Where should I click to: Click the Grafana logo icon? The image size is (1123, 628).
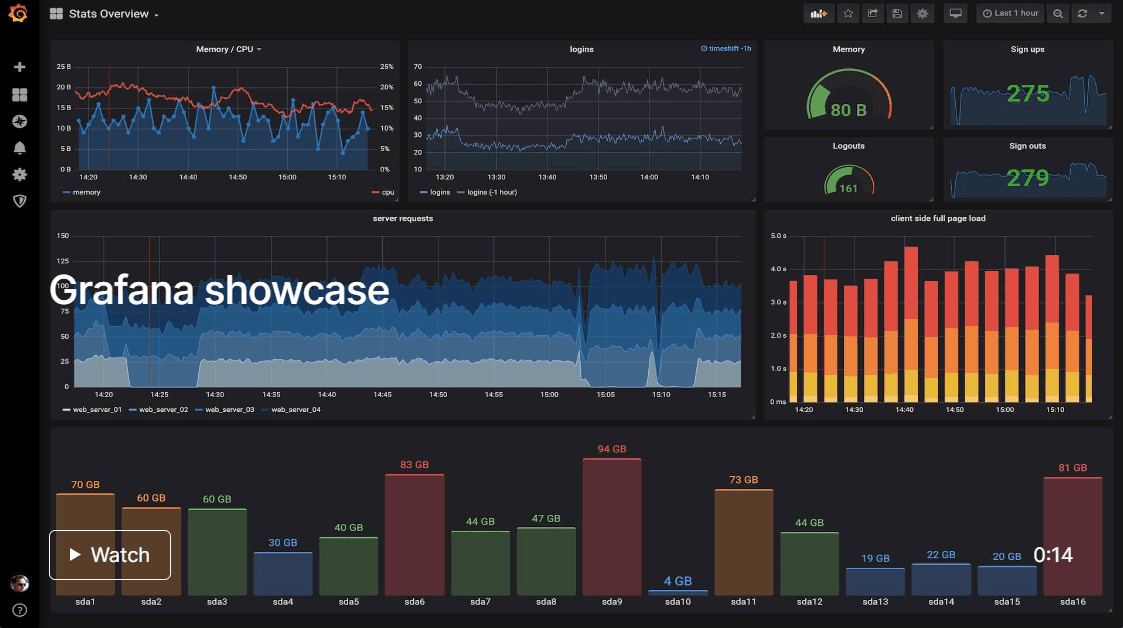point(18,14)
